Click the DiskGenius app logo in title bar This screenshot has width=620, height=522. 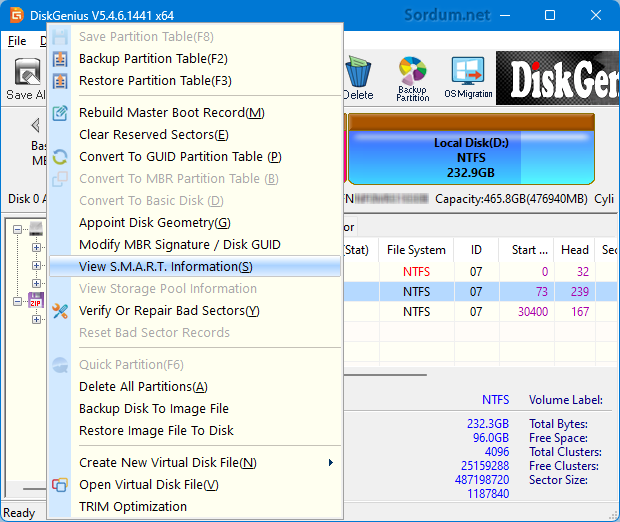click(17, 15)
